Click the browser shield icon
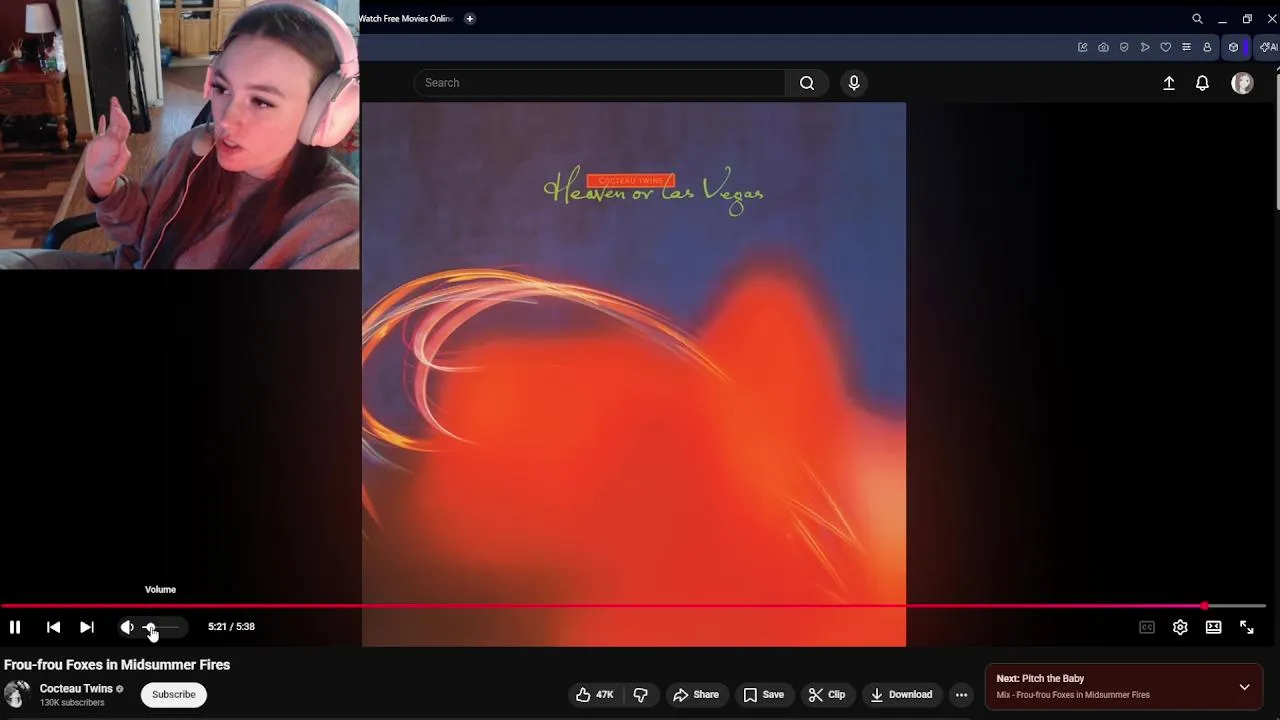1280x720 pixels. tap(1124, 47)
